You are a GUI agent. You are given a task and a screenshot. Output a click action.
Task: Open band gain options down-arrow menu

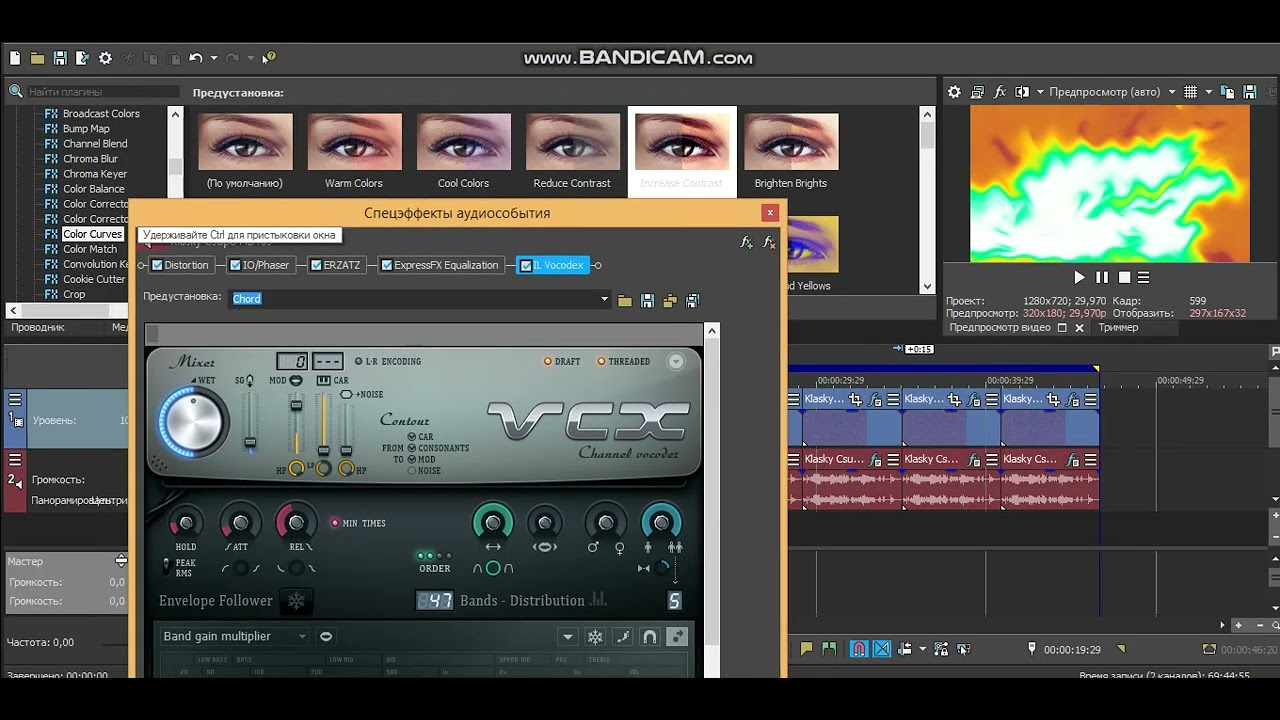pos(568,637)
